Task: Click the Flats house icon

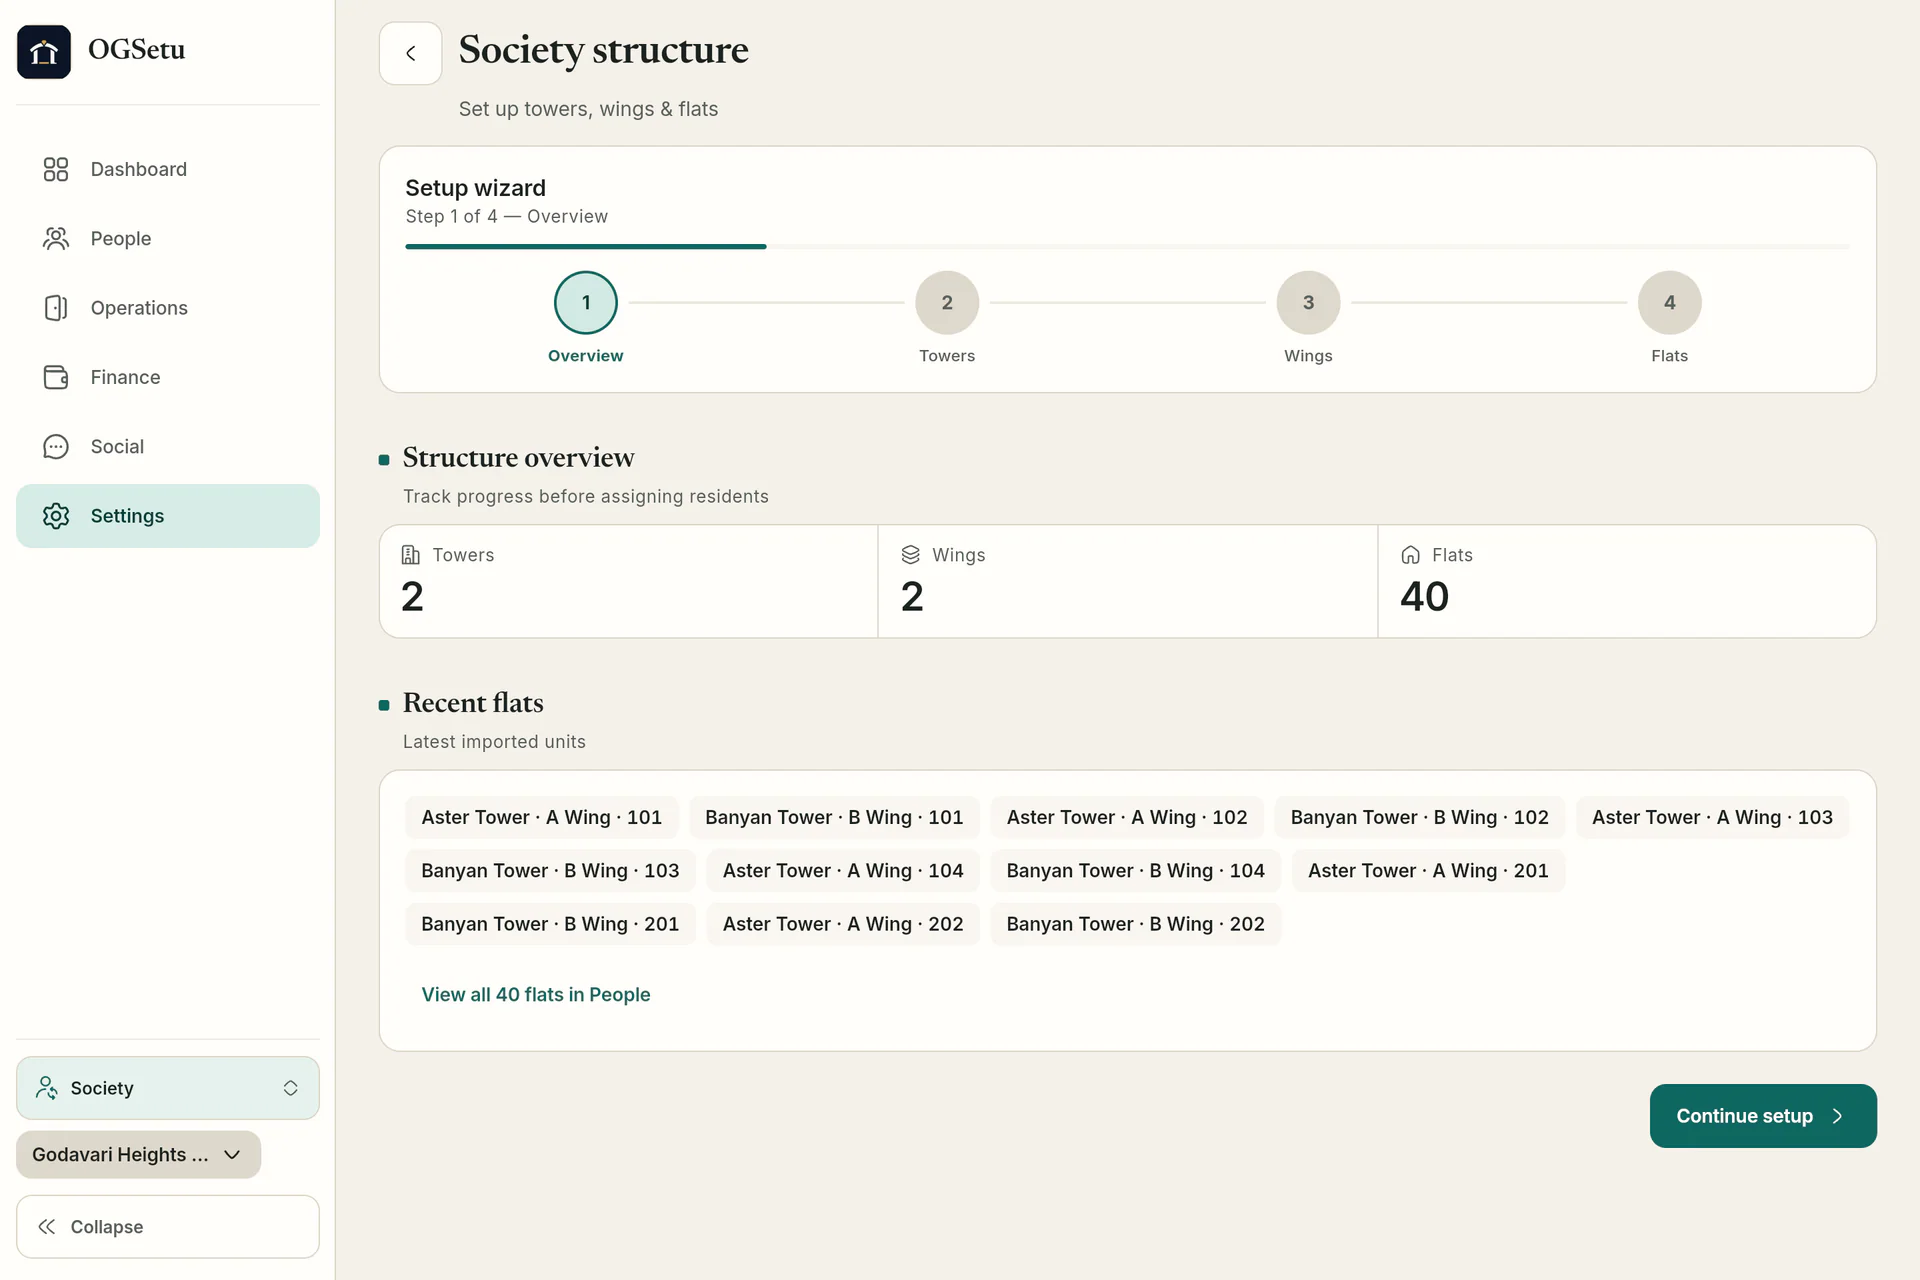Action: coord(1410,555)
